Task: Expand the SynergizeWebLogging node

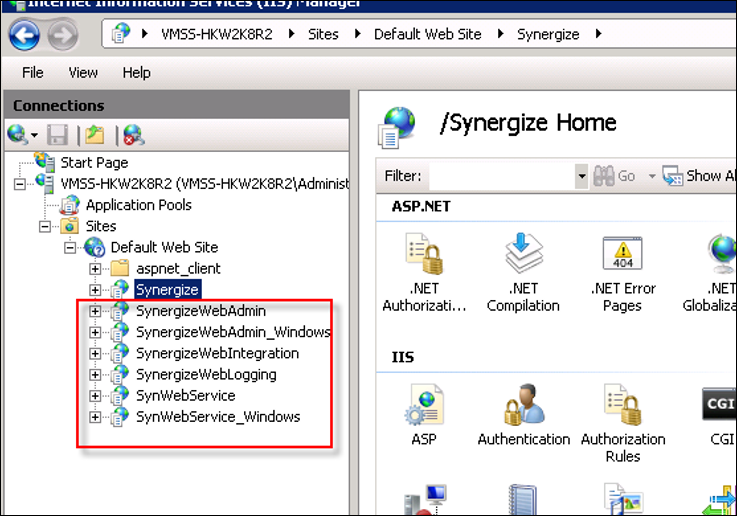Action: [x=95, y=375]
